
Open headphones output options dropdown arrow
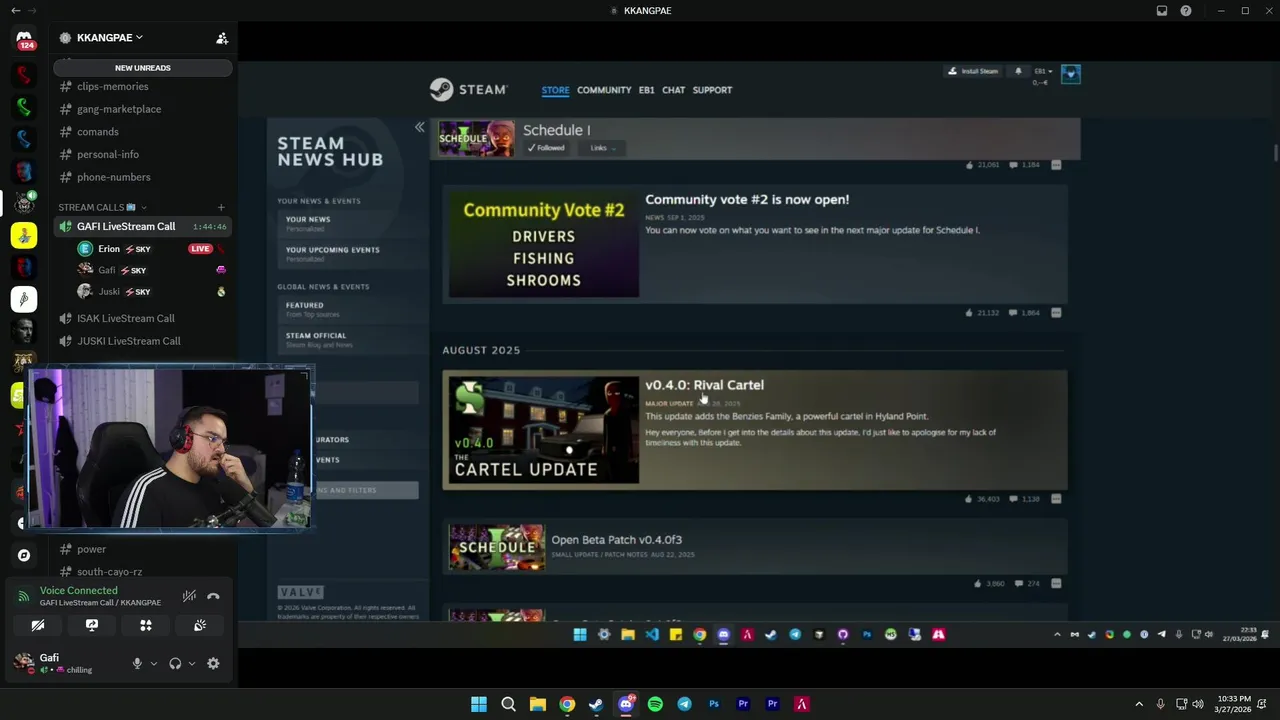coord(191,663)
